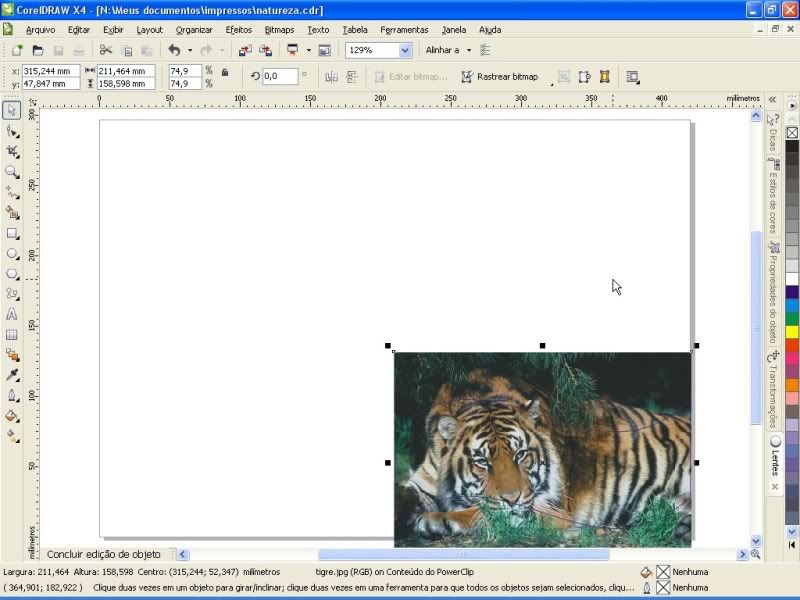Select the Pick tool in the toolbox

(x=12, y=110)
